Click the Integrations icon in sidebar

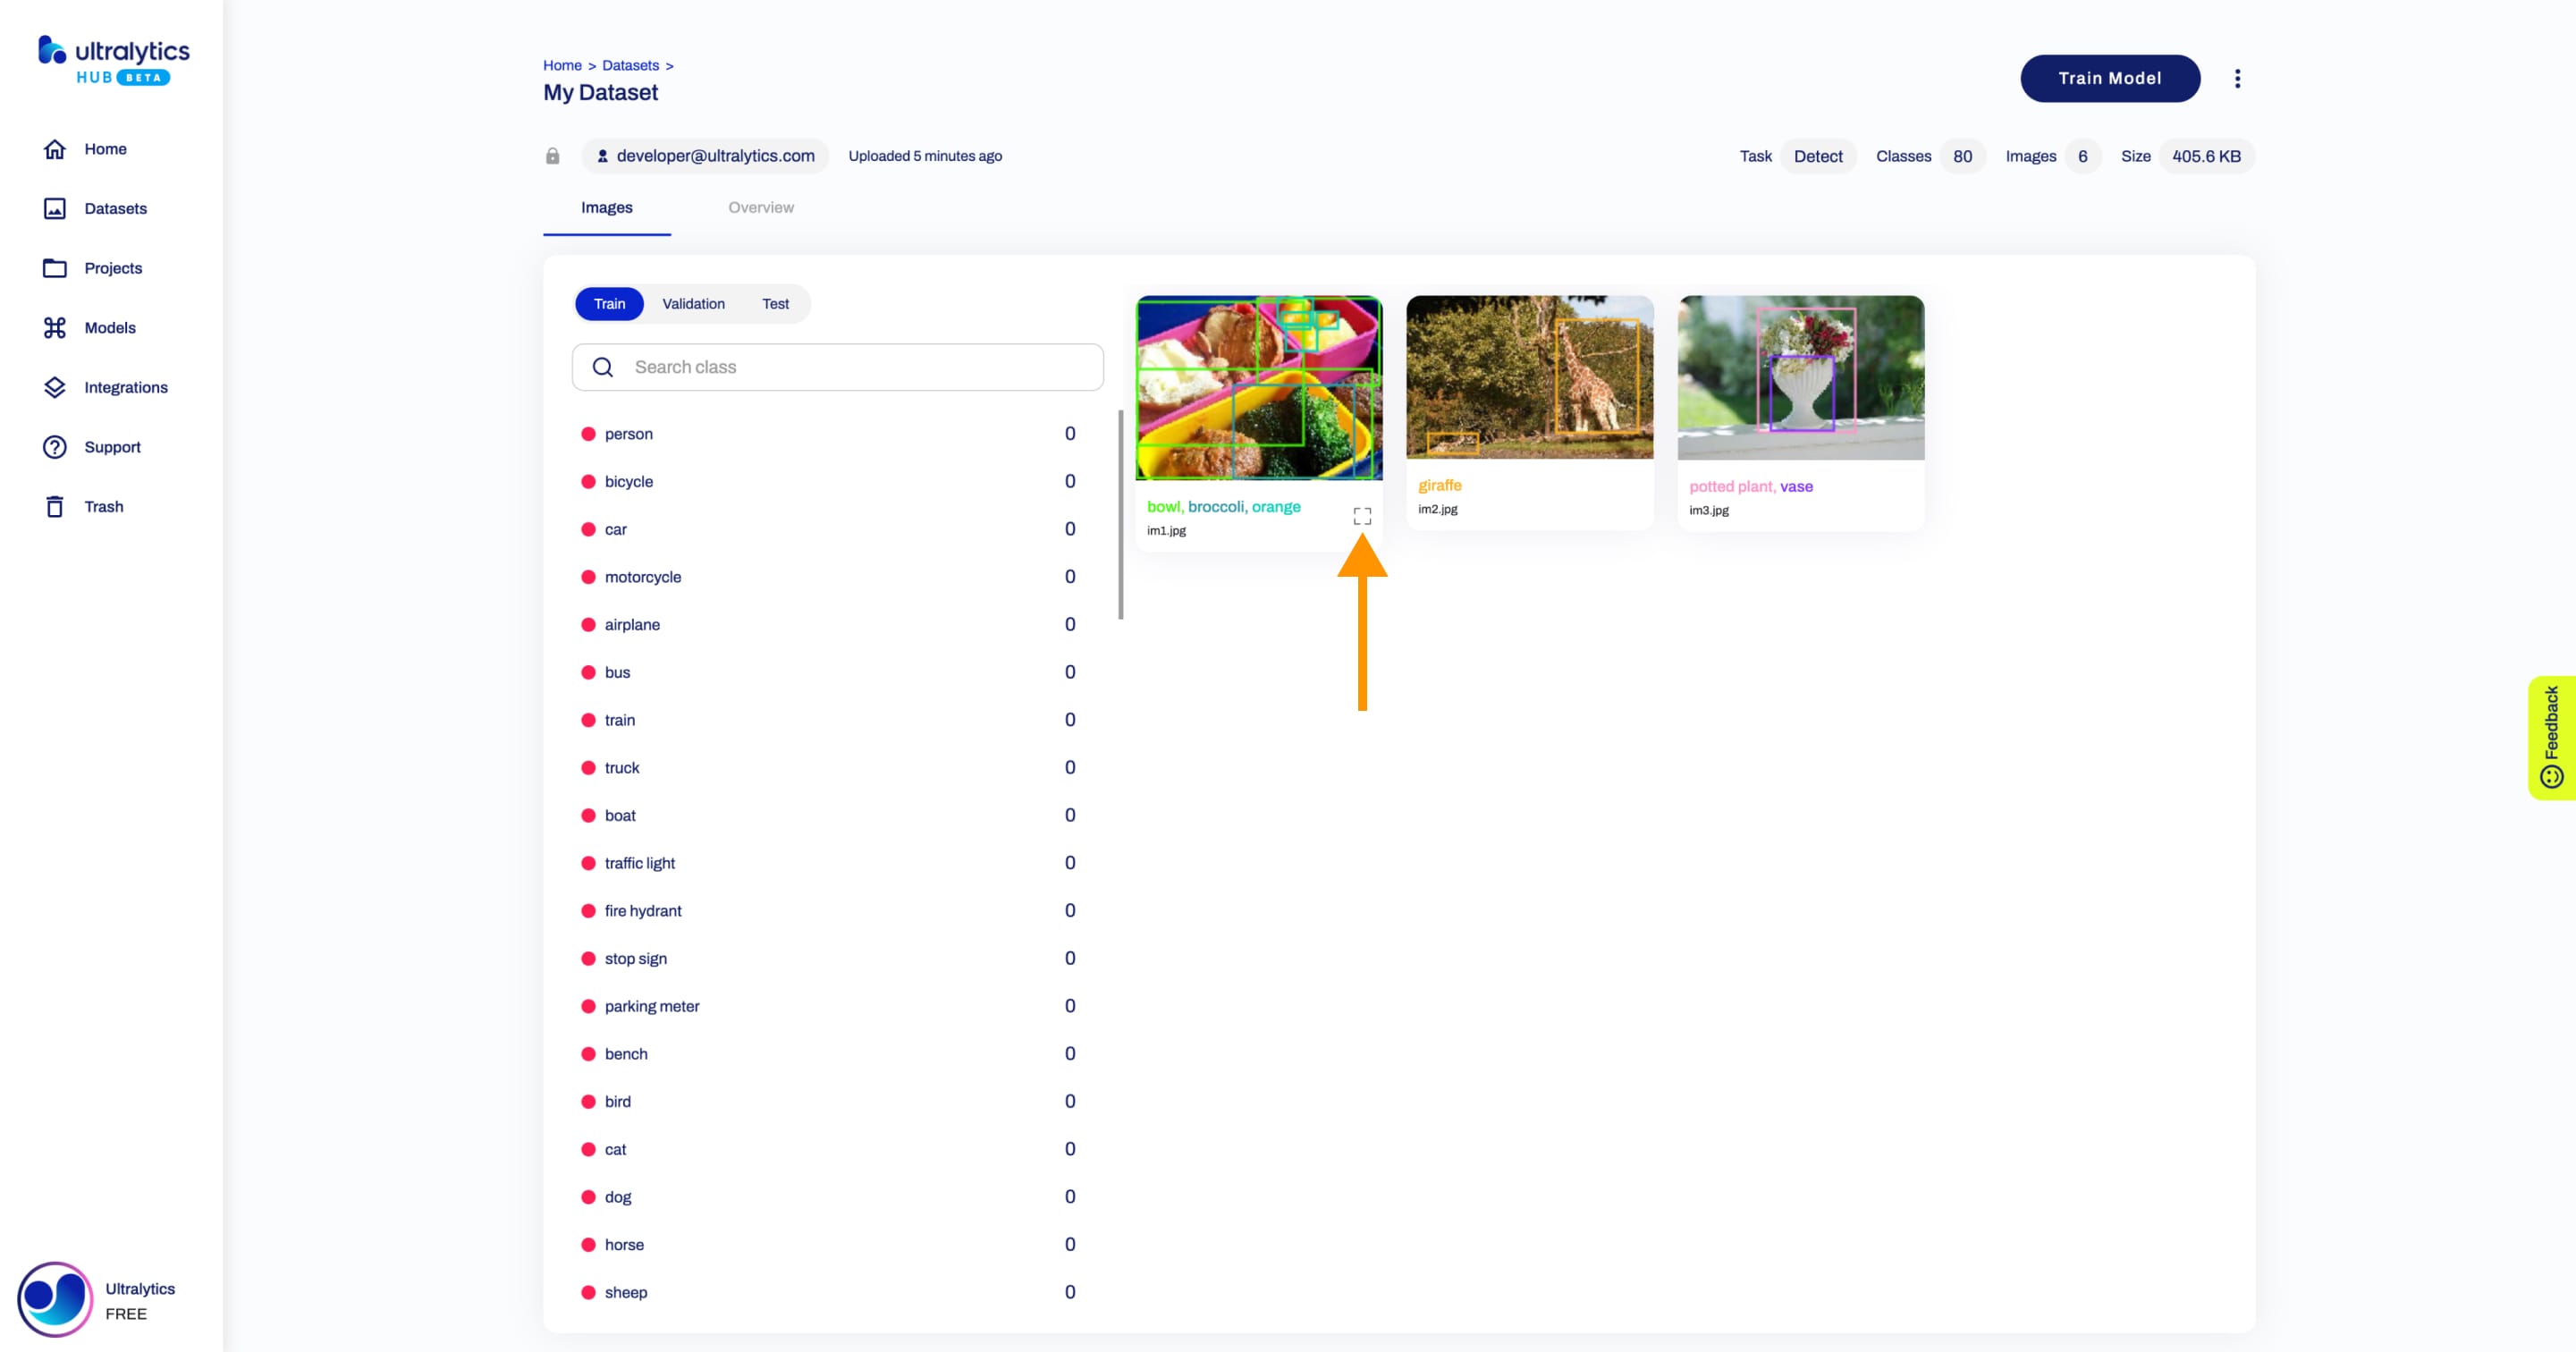click(x=55, y=386)
